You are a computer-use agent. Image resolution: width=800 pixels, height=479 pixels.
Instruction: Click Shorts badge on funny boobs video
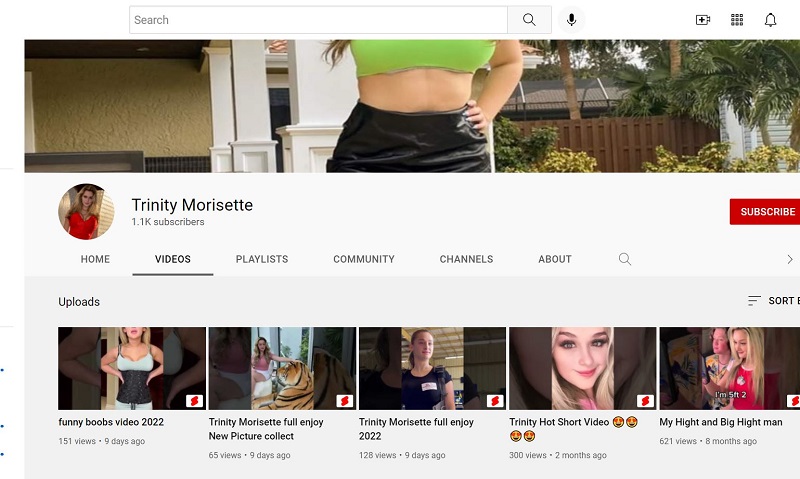tap(194, 401)
